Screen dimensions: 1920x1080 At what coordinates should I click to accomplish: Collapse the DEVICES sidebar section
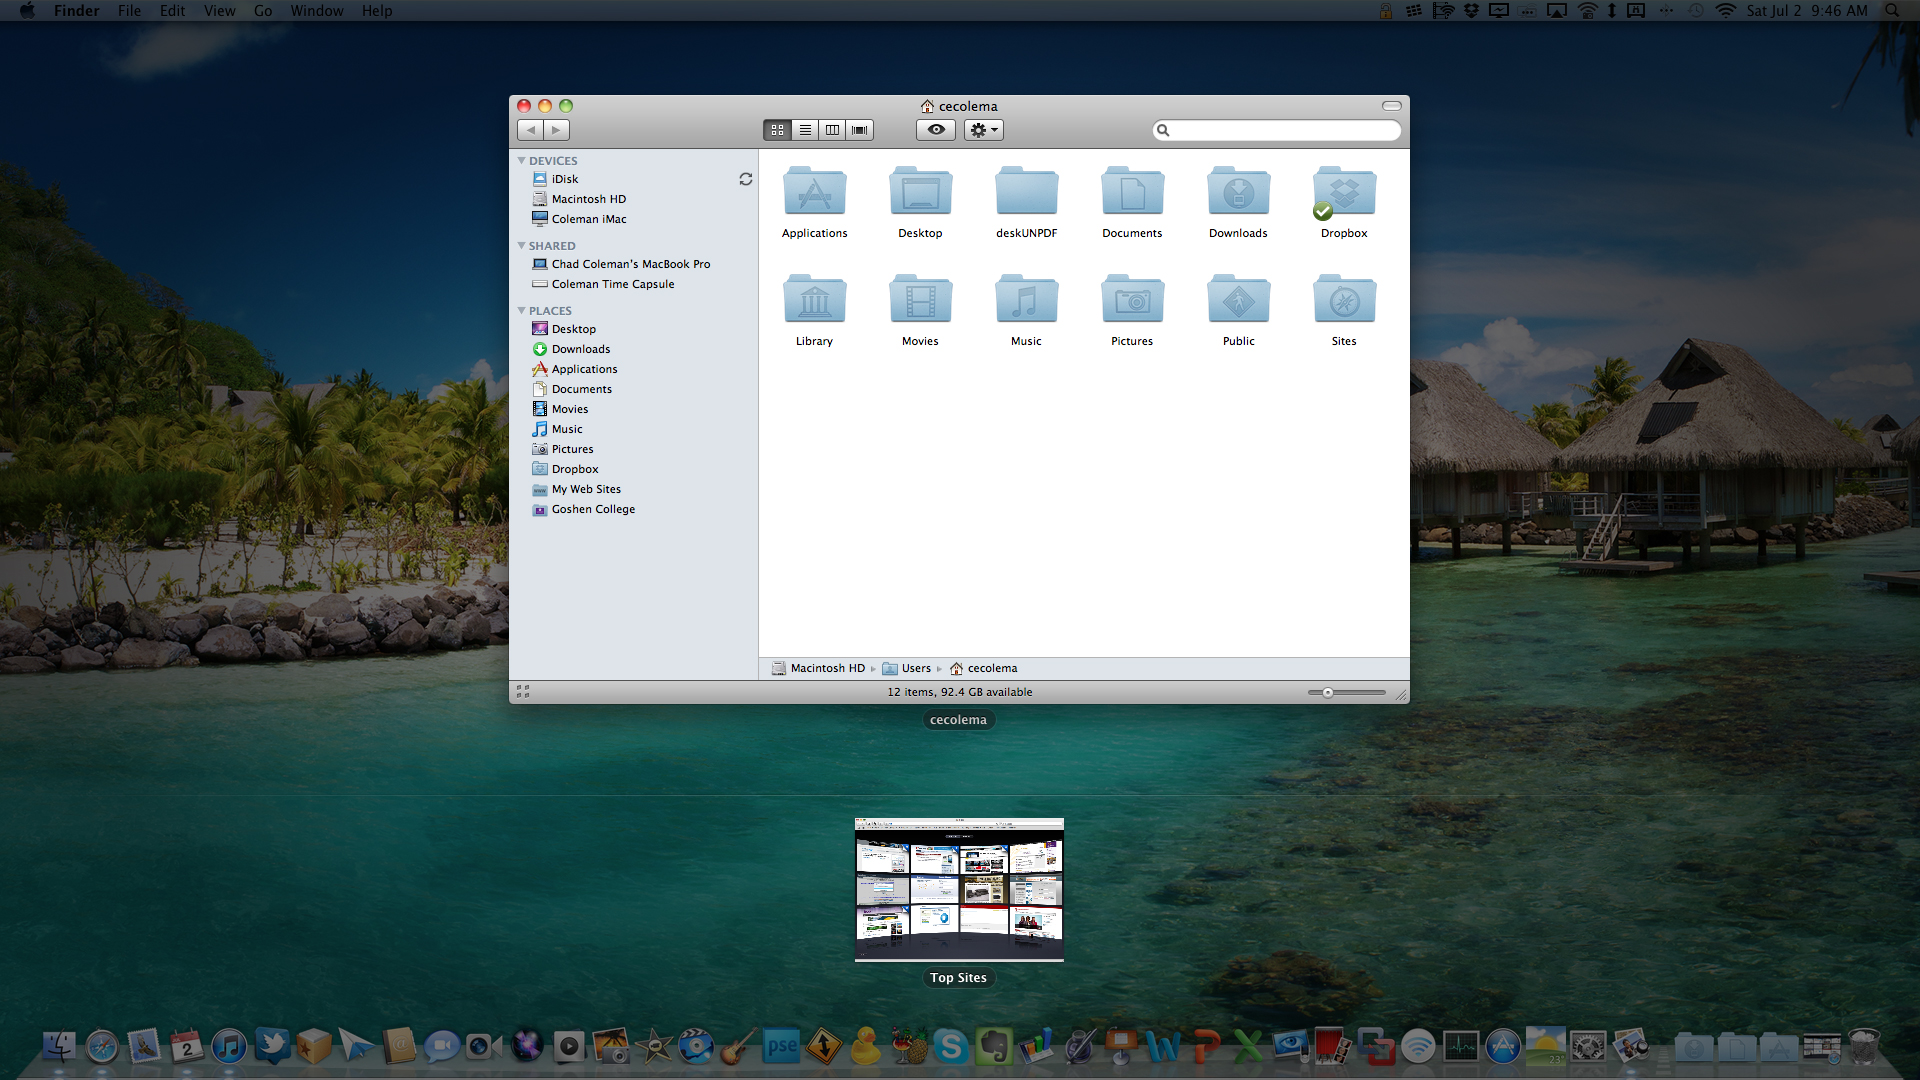(x=521, y=161)
